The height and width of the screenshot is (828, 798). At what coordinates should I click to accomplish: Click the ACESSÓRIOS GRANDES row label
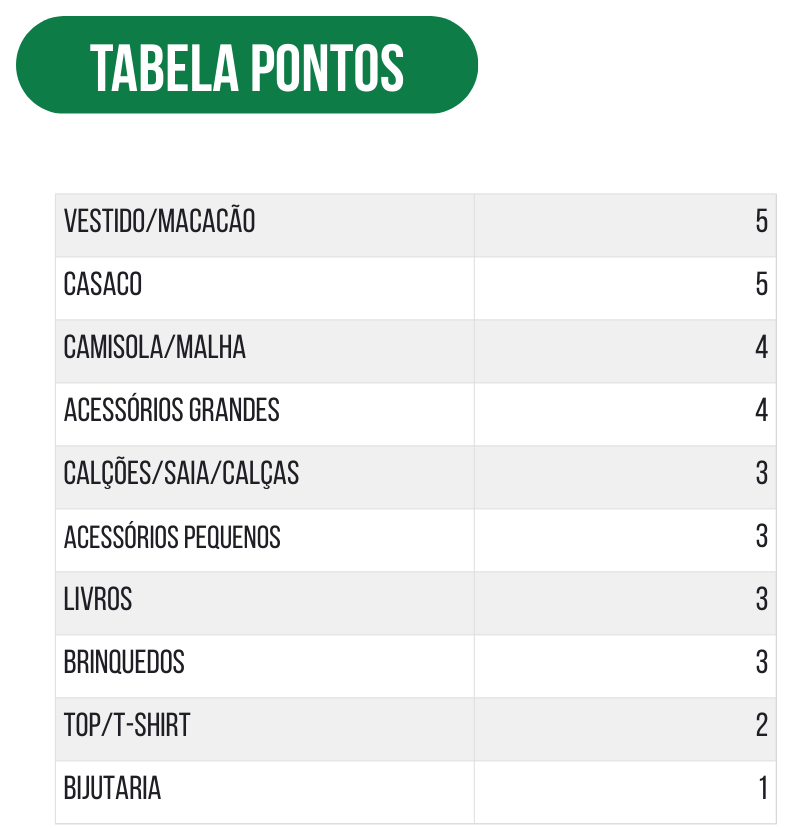coord(171,410)
